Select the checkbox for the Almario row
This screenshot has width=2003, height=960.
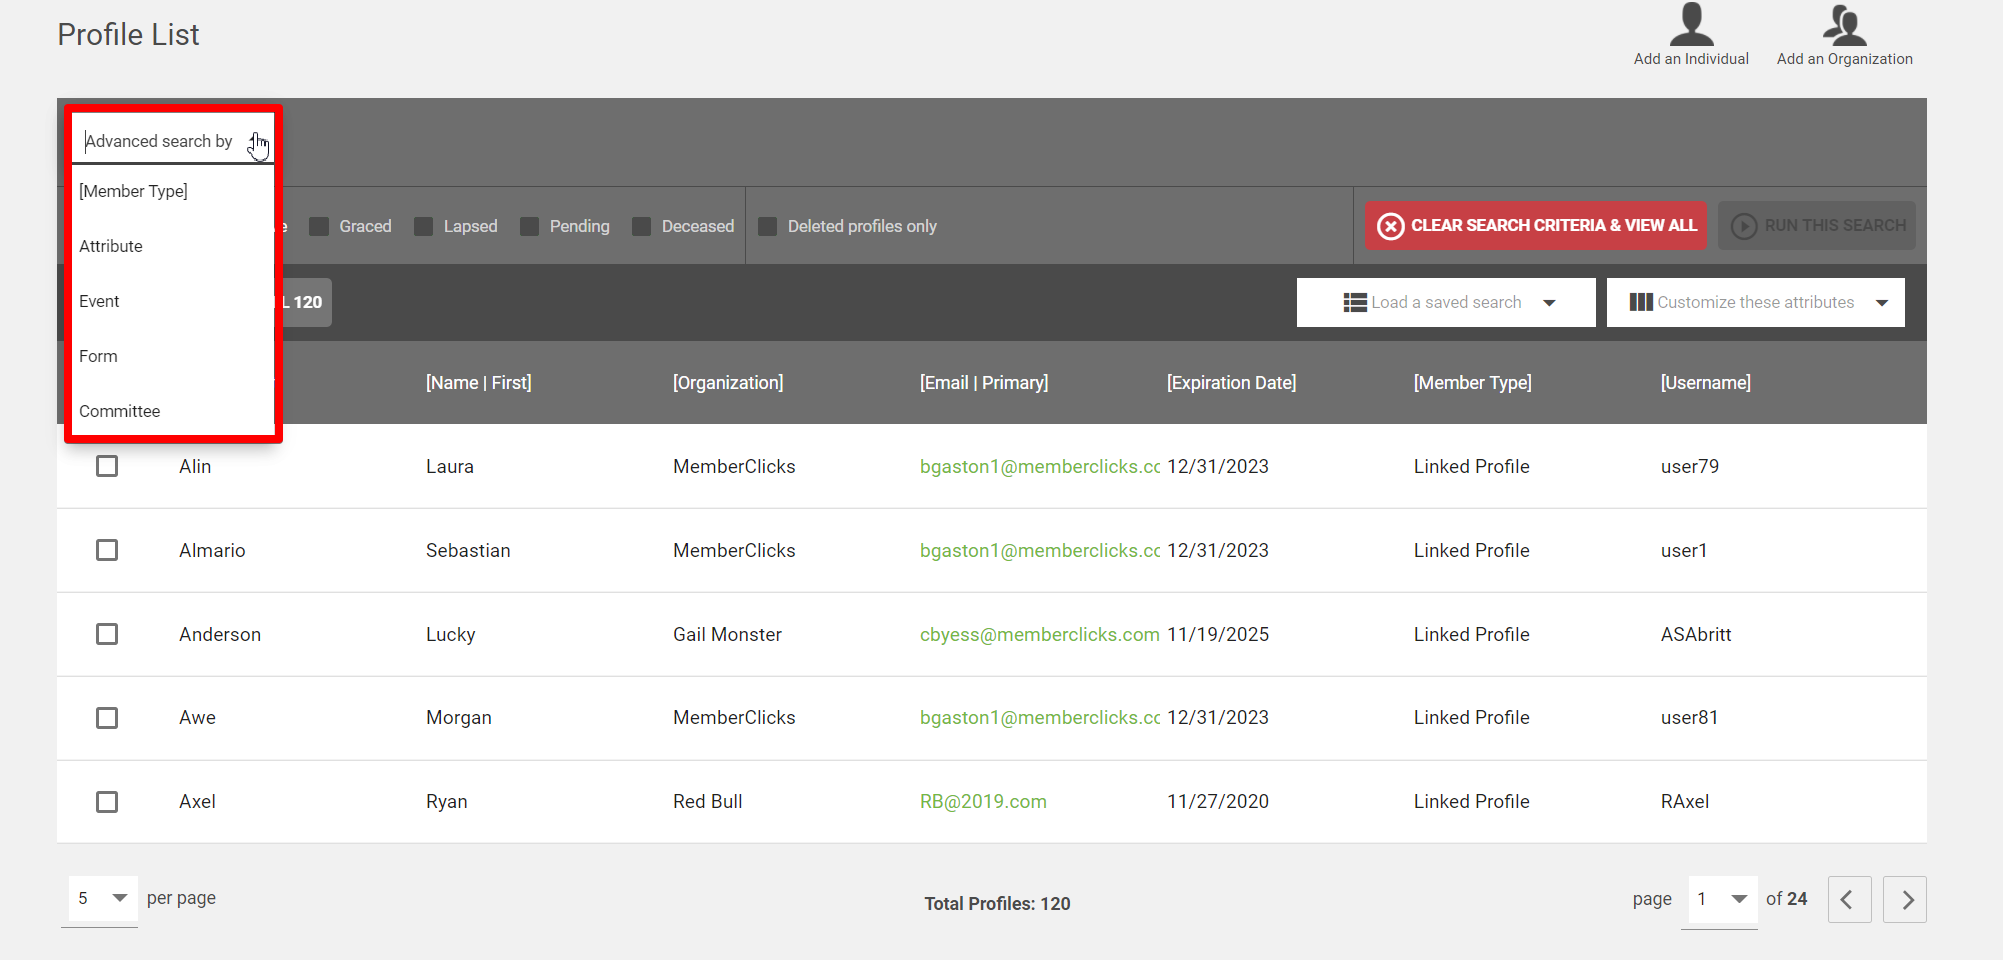pos(107,550)
